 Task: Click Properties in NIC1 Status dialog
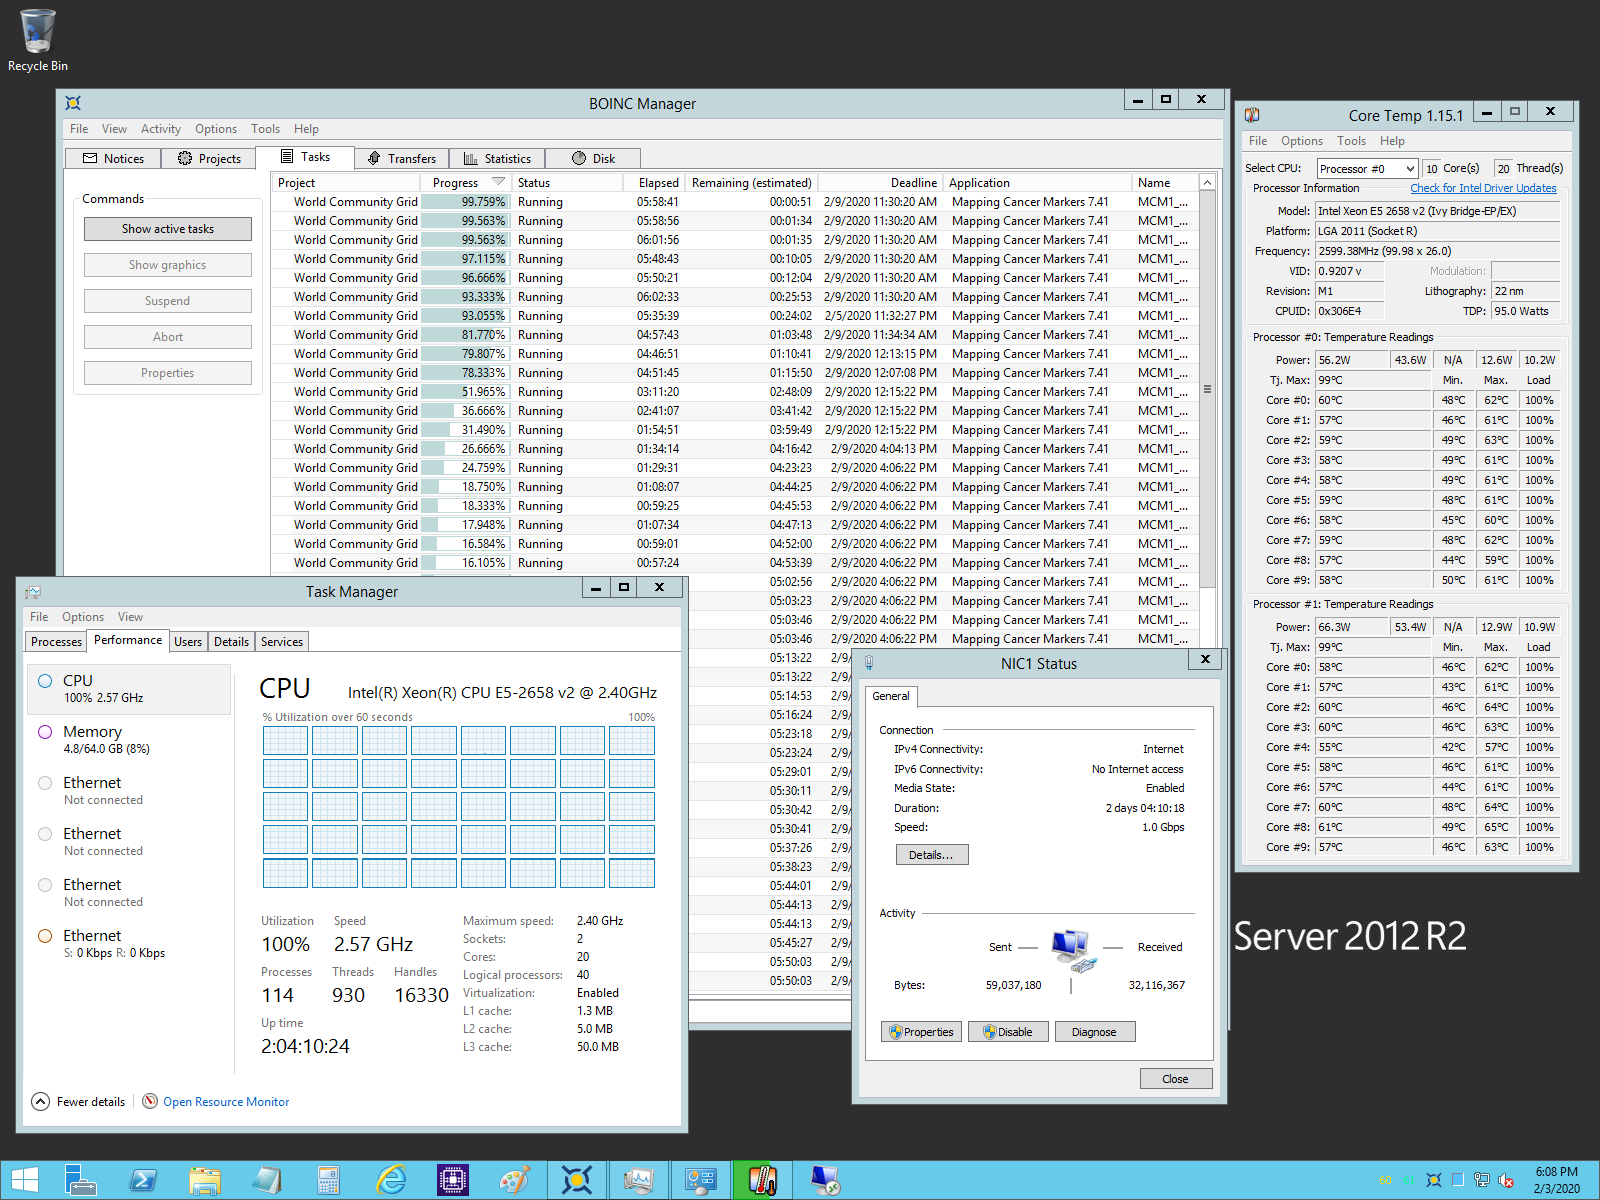921,1032
